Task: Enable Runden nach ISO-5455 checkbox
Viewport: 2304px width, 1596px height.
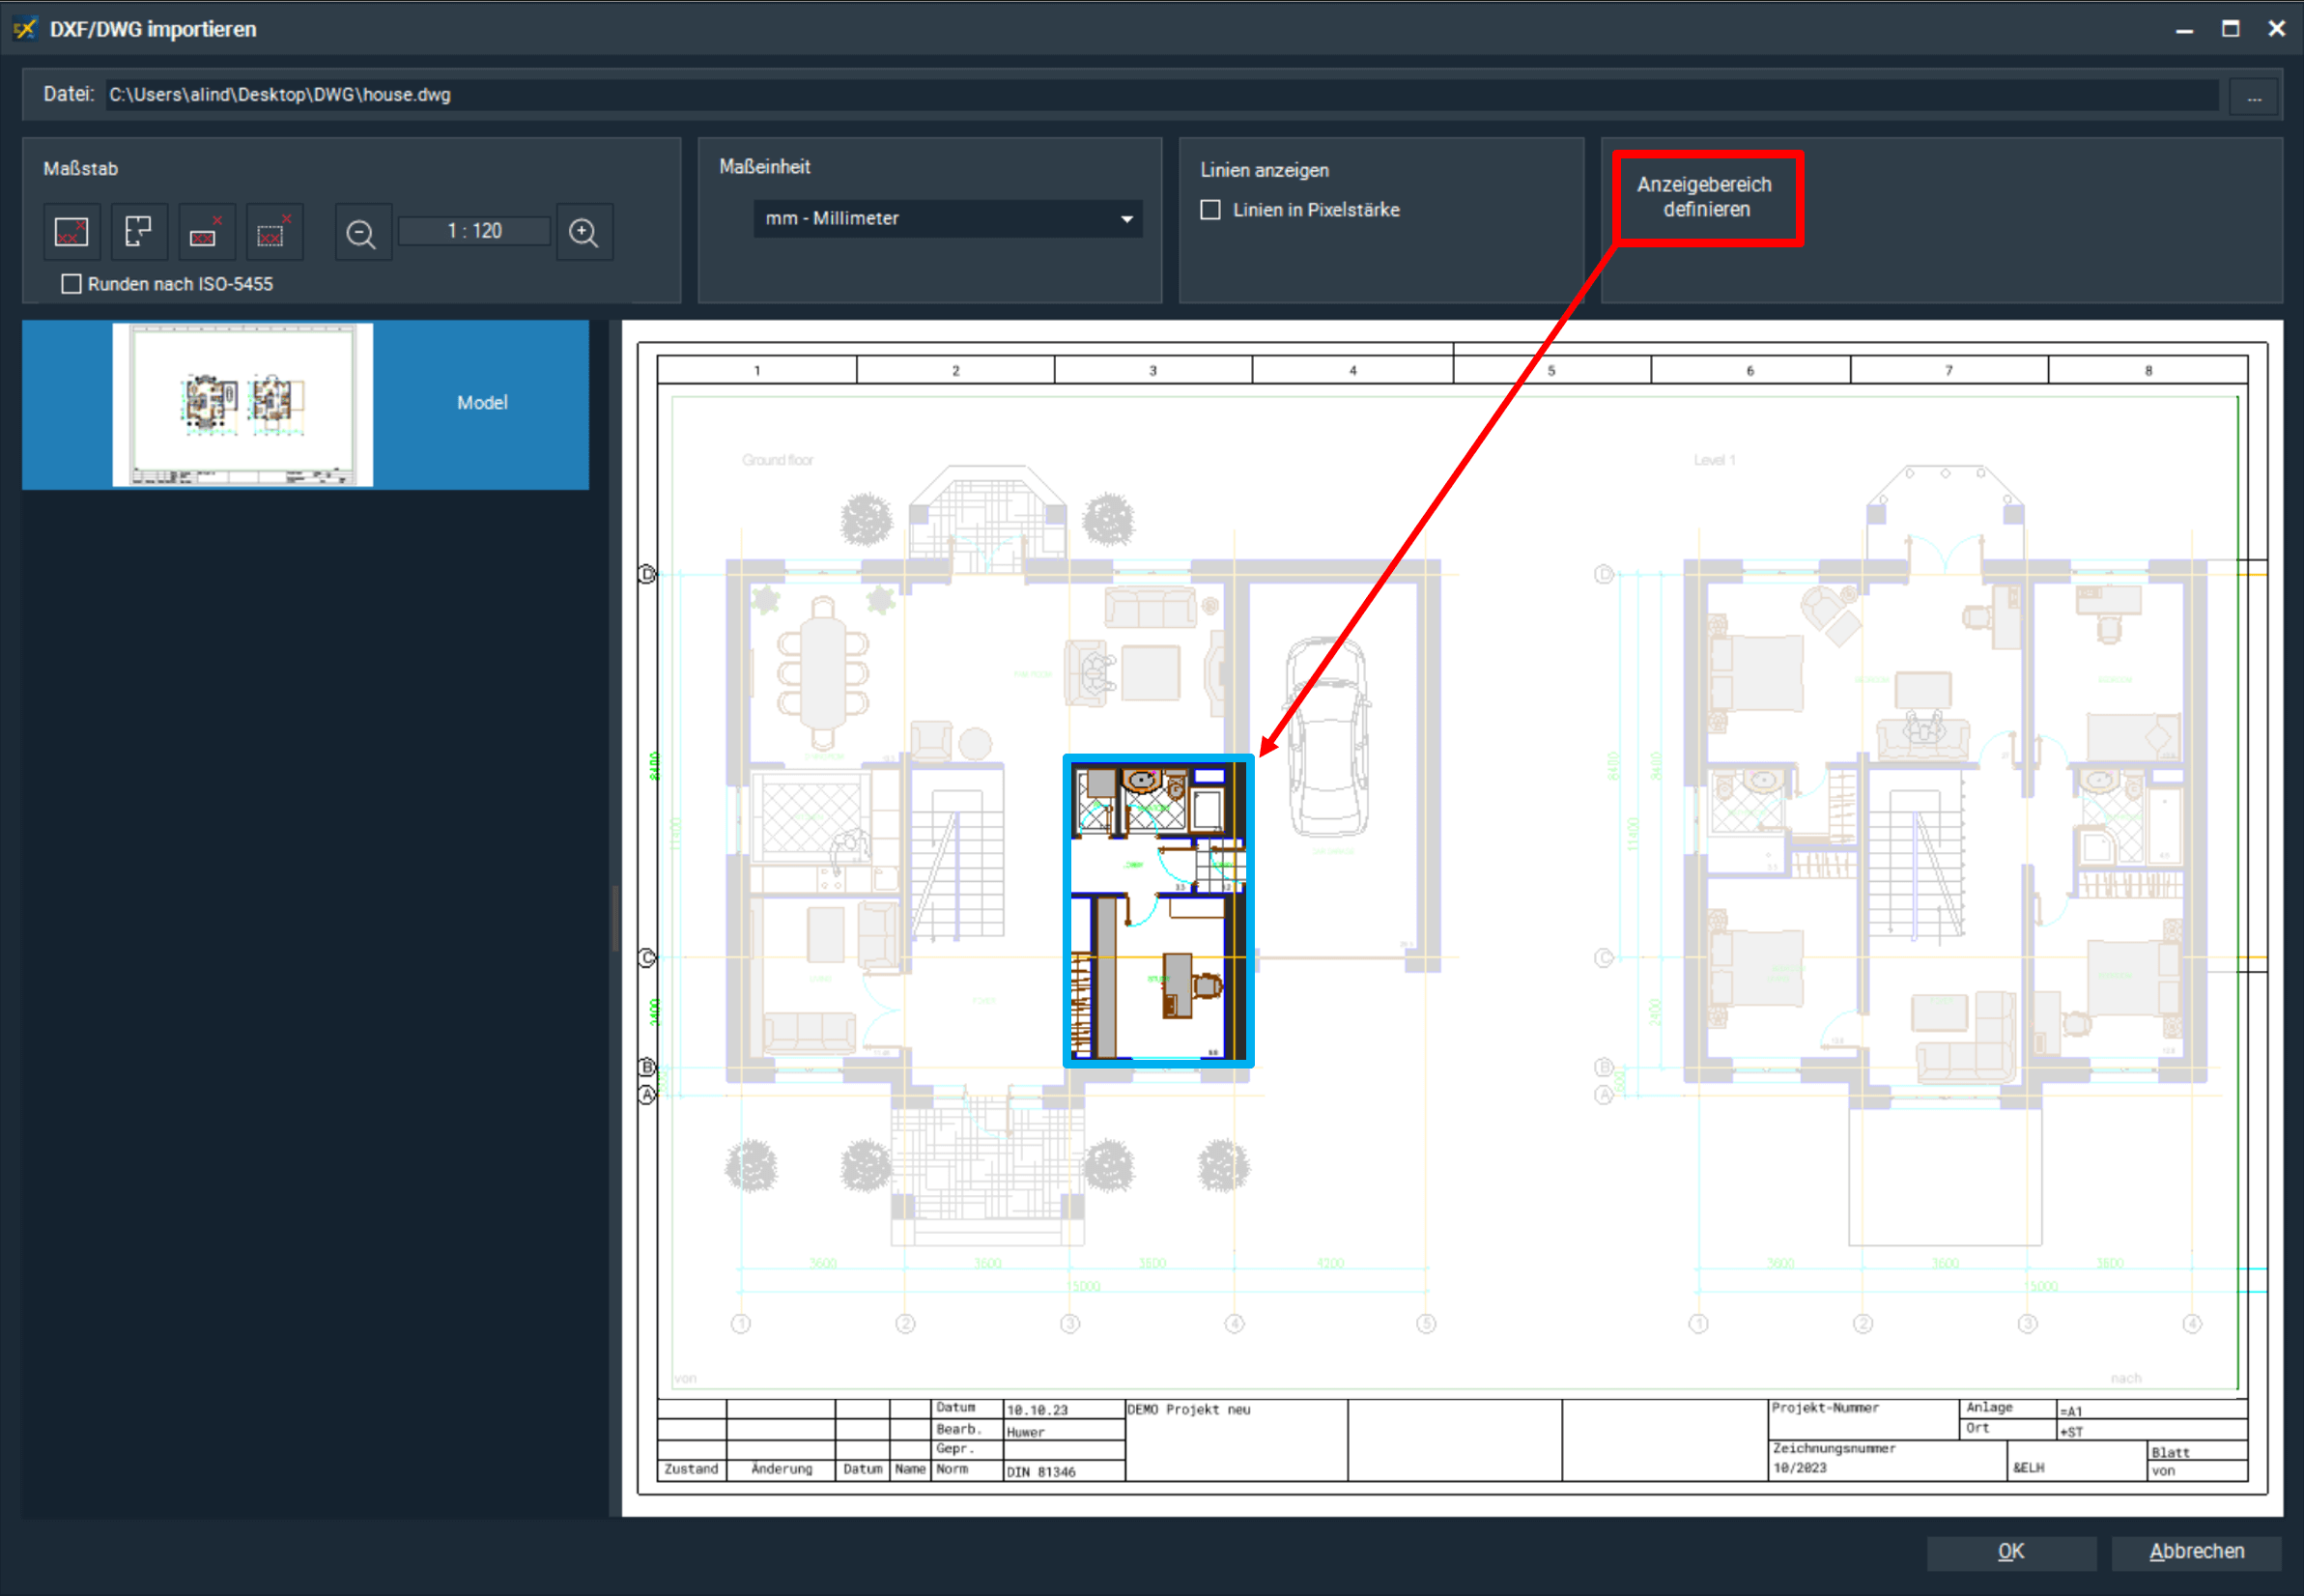Action: pyautogui.click(x=72, y=284)
